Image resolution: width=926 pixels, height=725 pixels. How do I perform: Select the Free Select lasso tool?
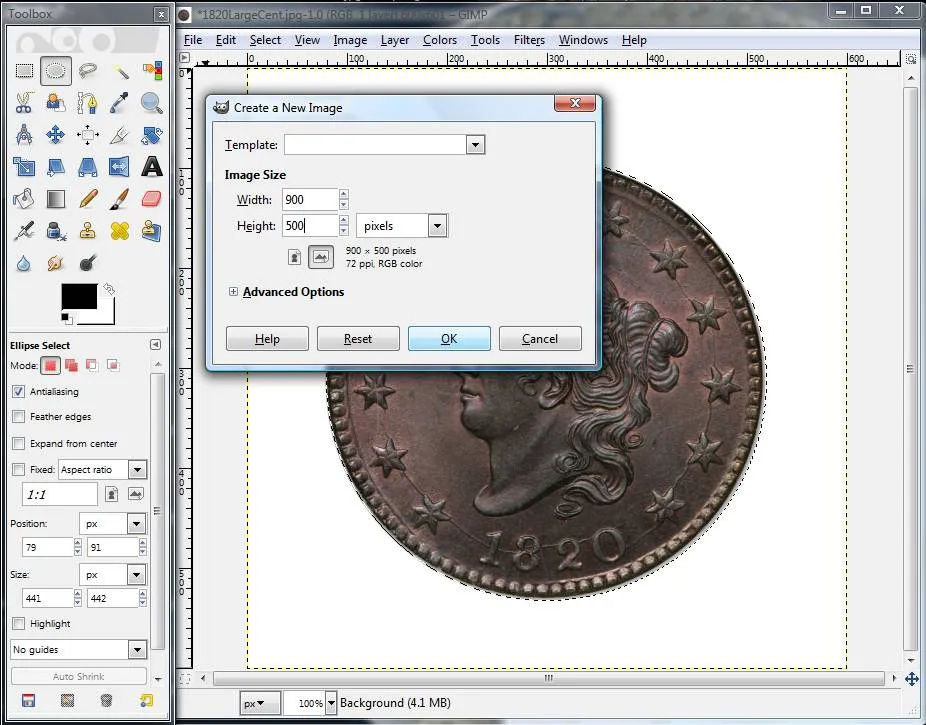click(x=88, y=71)
